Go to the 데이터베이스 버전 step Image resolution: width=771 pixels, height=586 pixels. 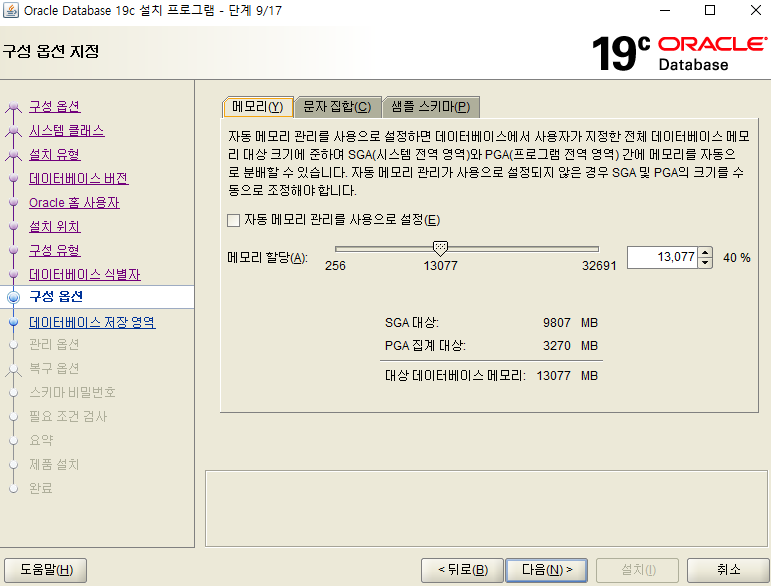79,178
